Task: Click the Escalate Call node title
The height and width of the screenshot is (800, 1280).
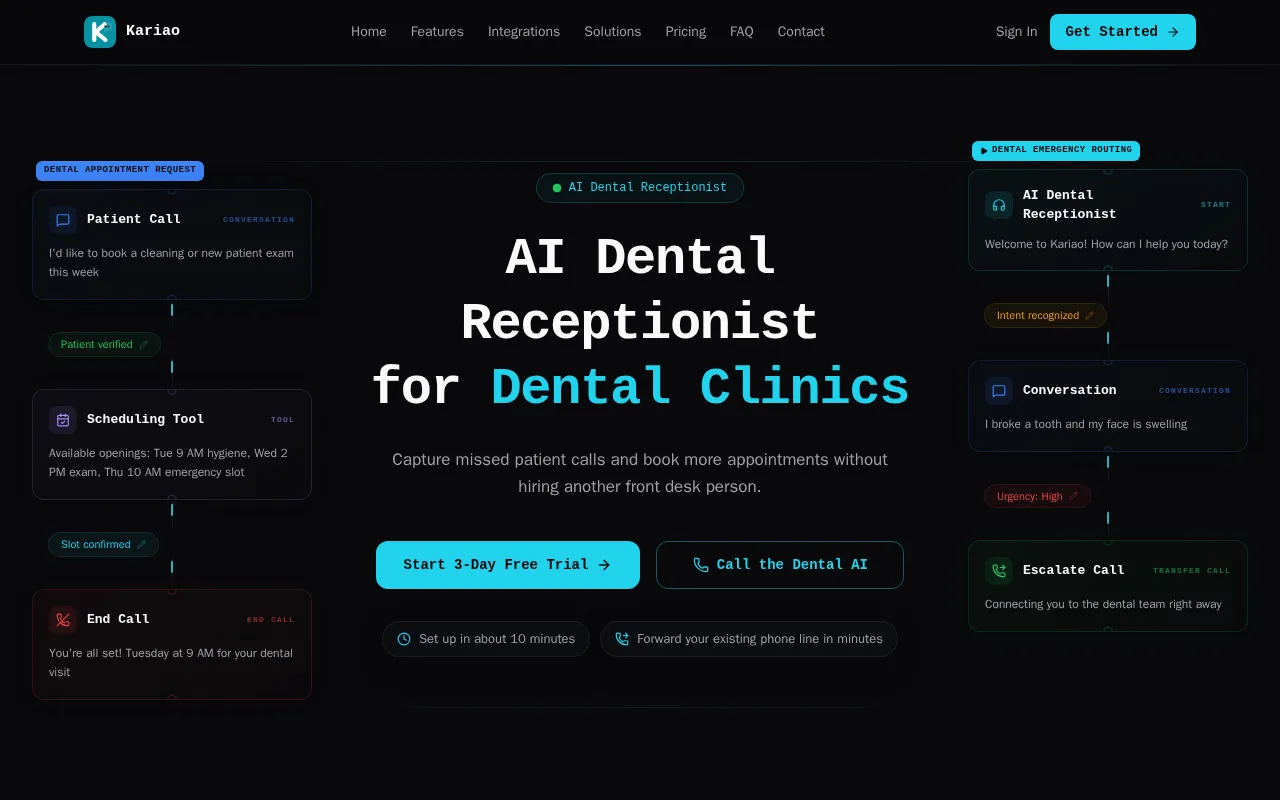Action: click(x=1074, y=570)
